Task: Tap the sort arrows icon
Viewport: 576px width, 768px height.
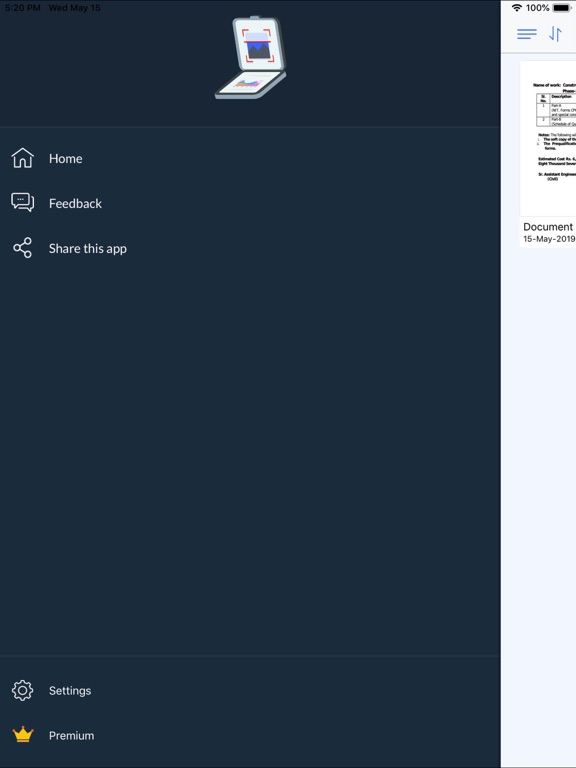Action: click(555, 34)
